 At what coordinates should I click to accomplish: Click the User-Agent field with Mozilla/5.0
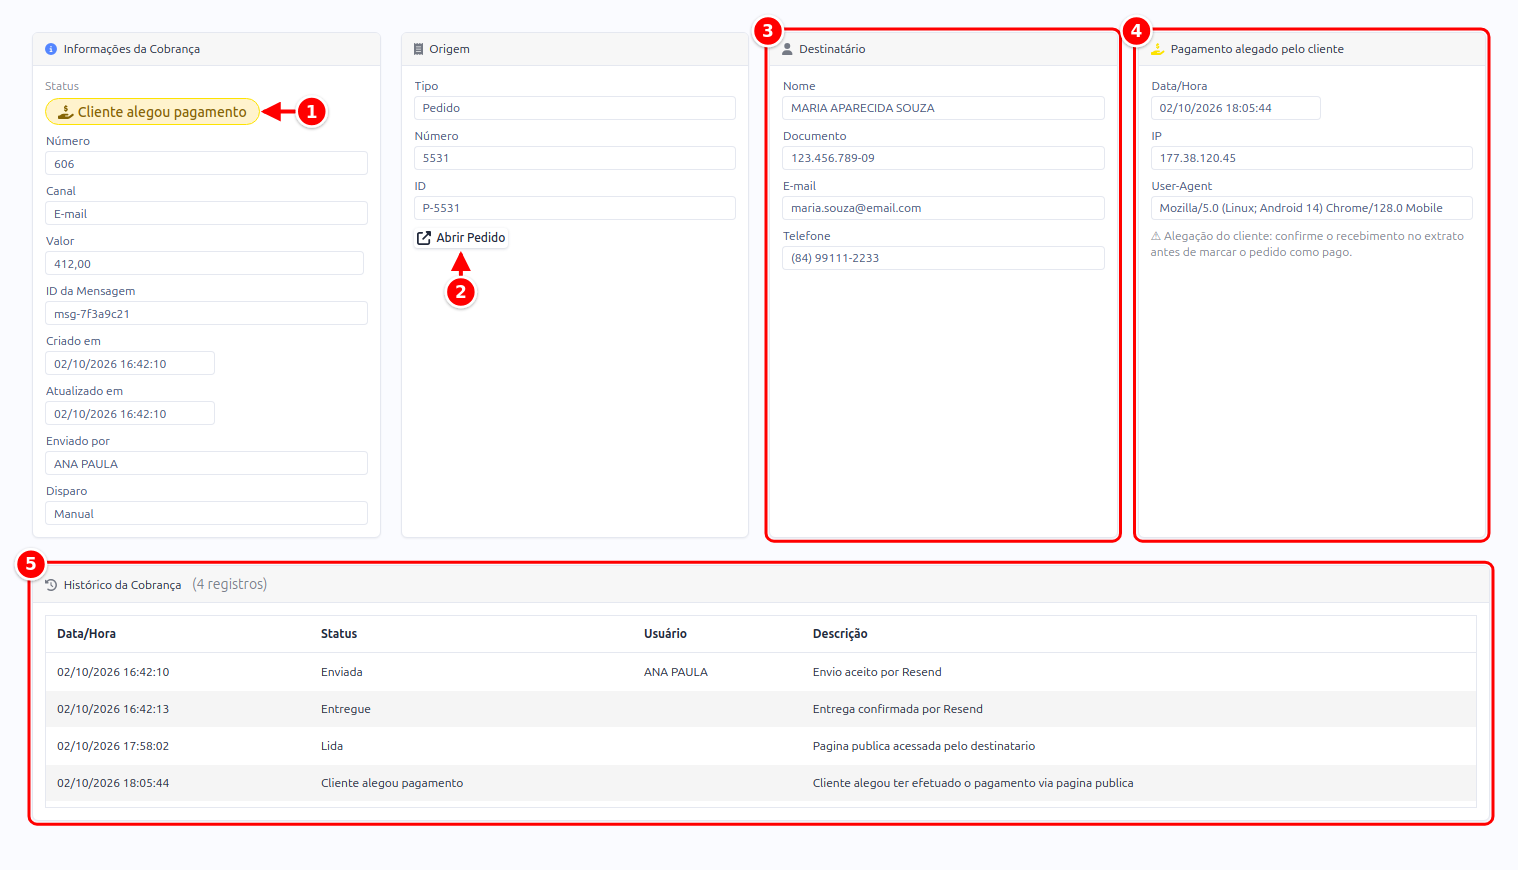(x=1312, y=208)
